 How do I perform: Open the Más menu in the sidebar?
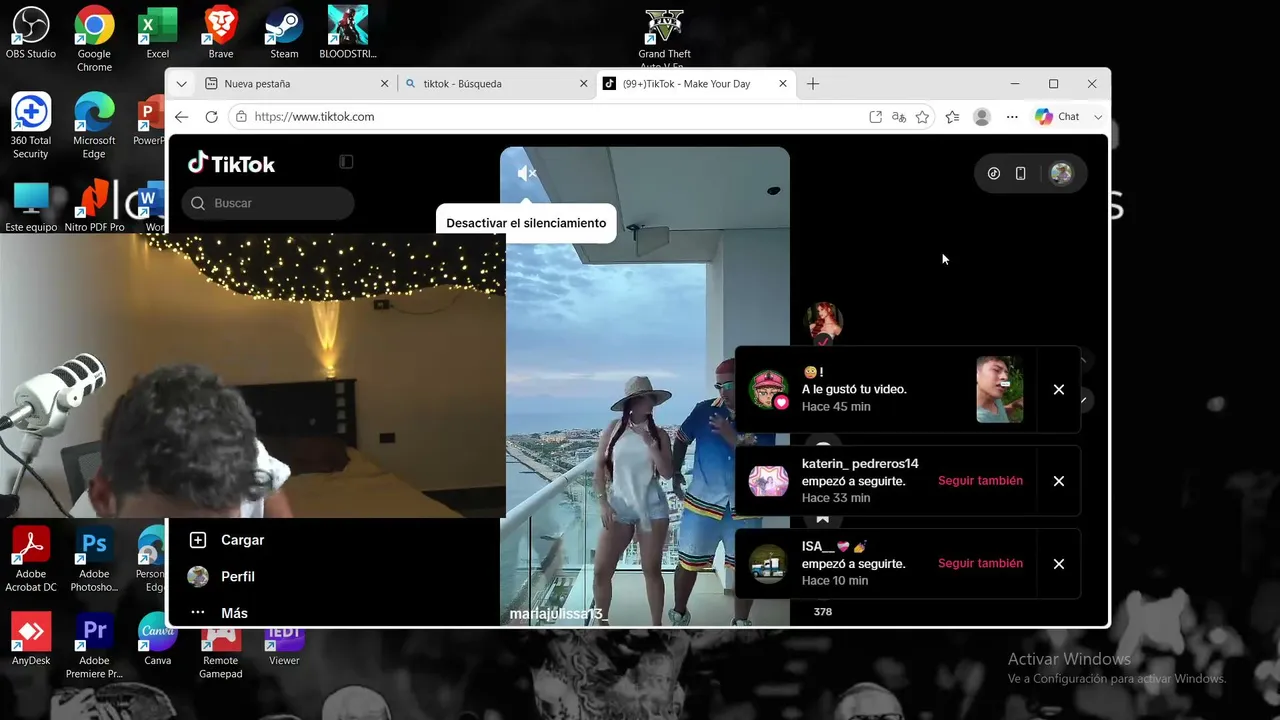(219, 613)
